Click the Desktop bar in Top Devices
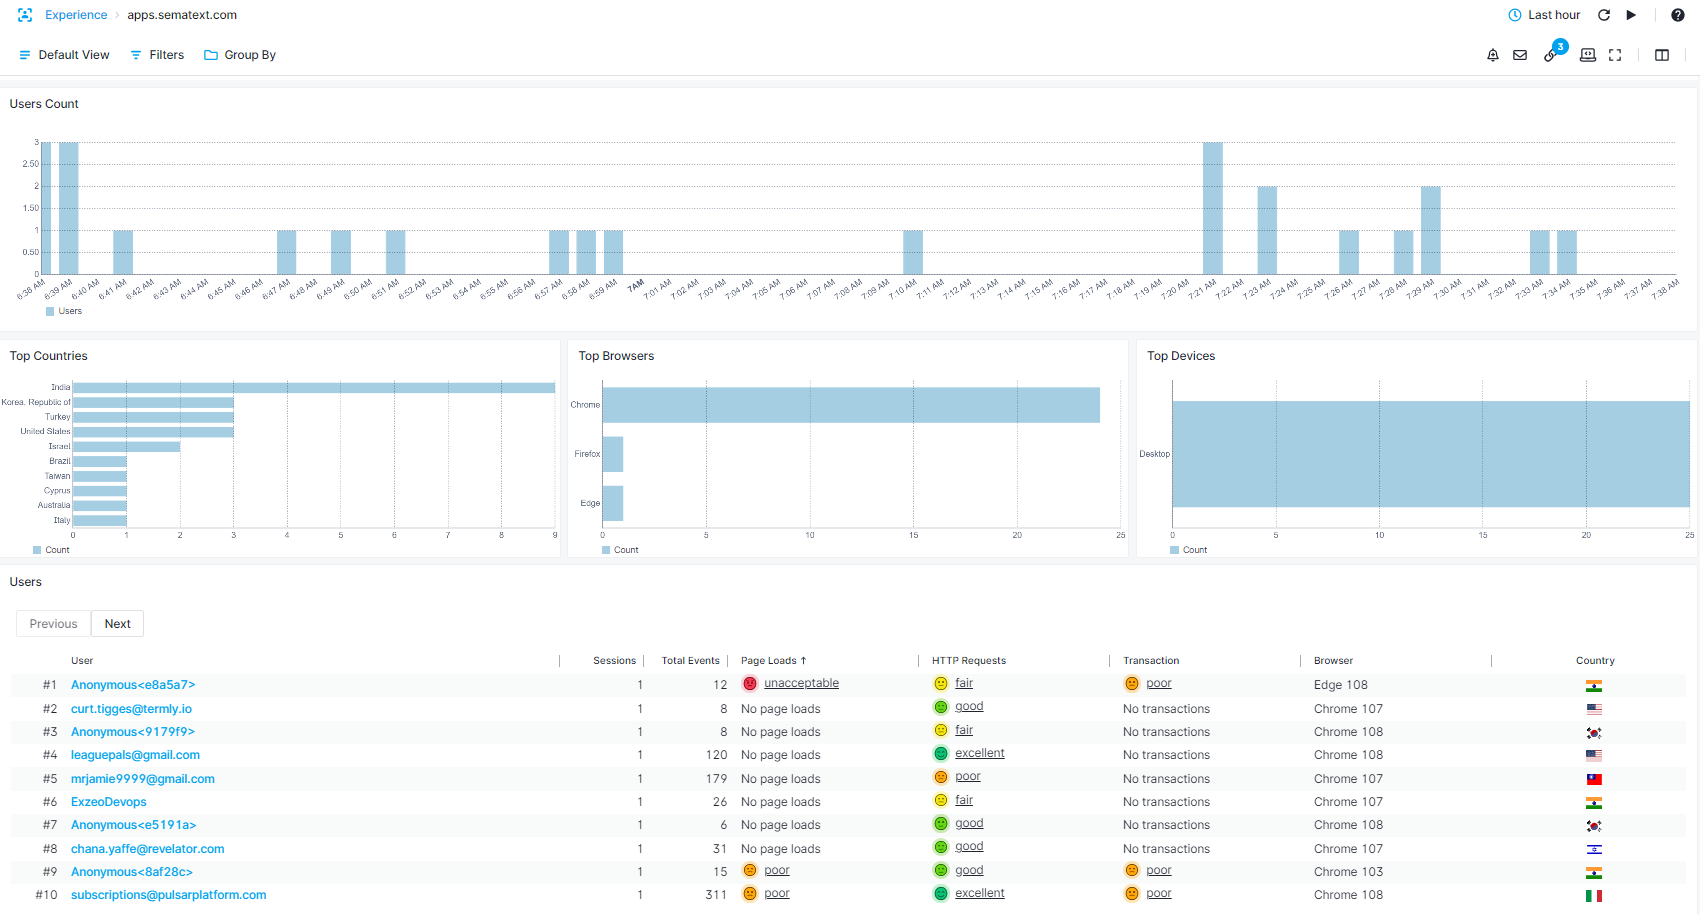 click(1431, 454)
